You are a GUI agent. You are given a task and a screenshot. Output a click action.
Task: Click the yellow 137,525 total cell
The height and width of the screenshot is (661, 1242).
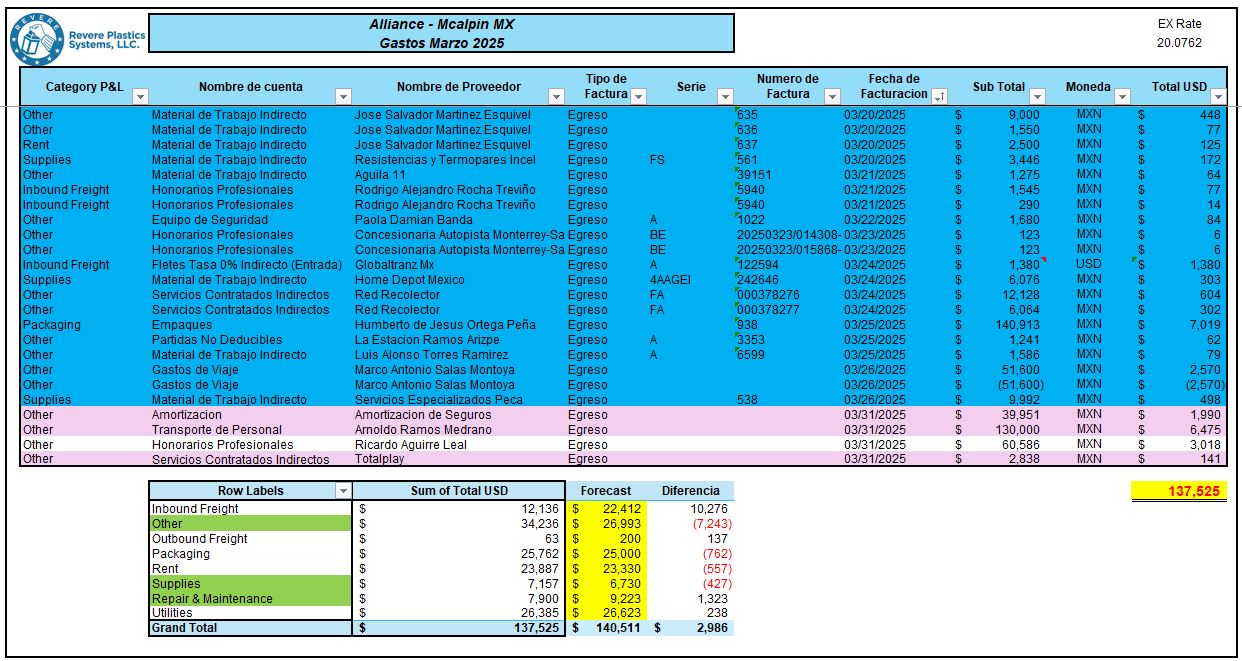1179,491
